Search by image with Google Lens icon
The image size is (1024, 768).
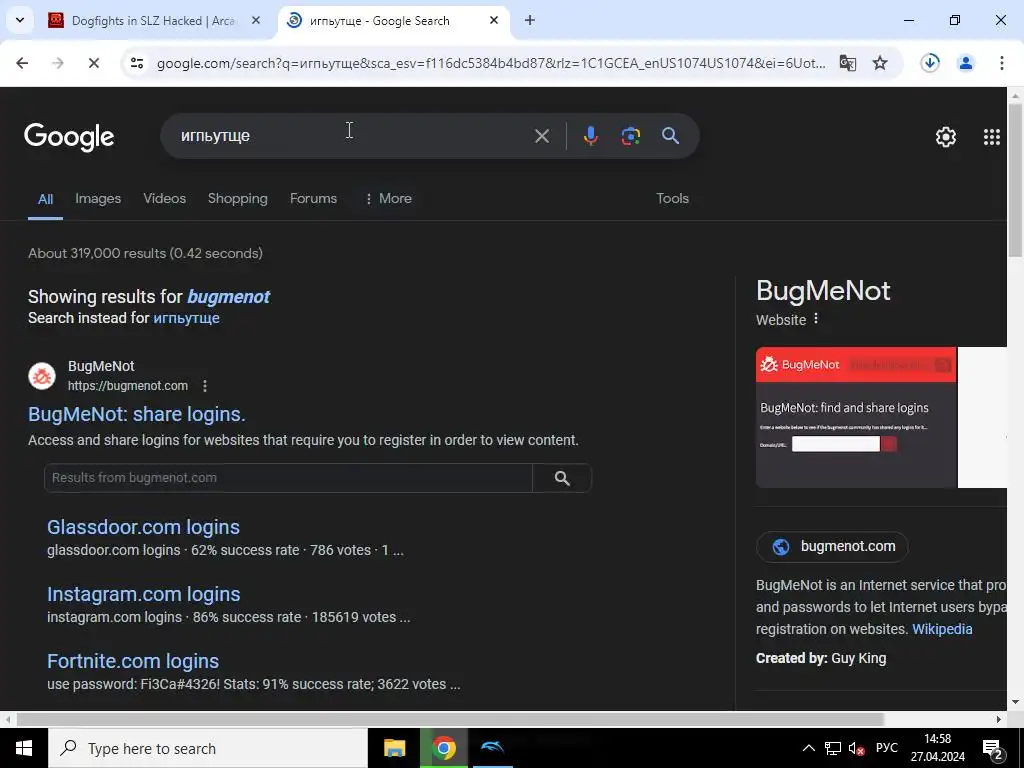(630, 136)
